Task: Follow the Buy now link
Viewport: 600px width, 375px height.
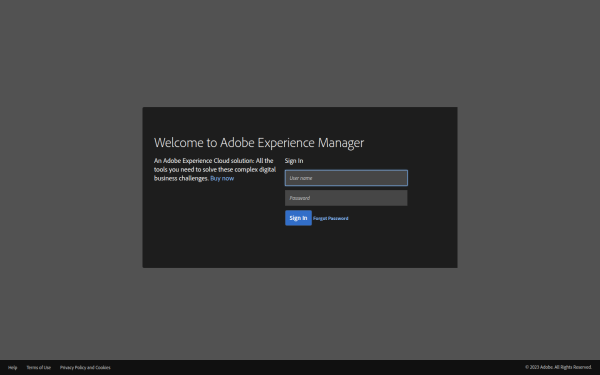Action: click(222, 178)
